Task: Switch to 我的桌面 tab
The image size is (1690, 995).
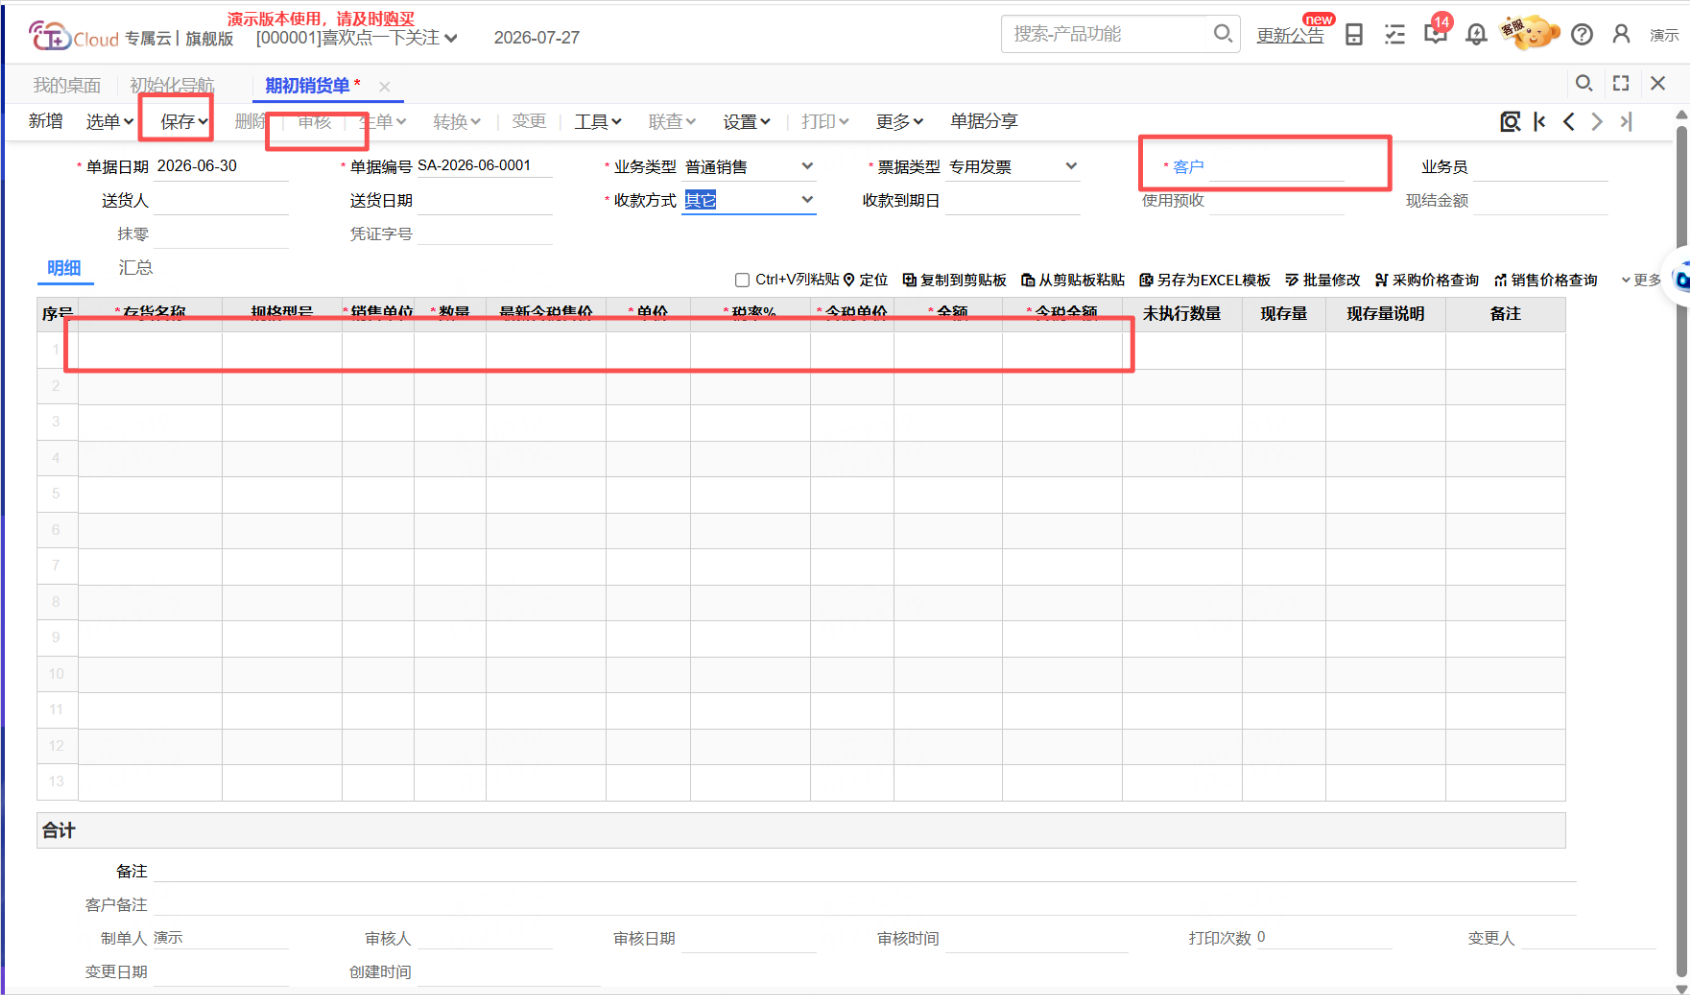Action: tap(67, 85)
